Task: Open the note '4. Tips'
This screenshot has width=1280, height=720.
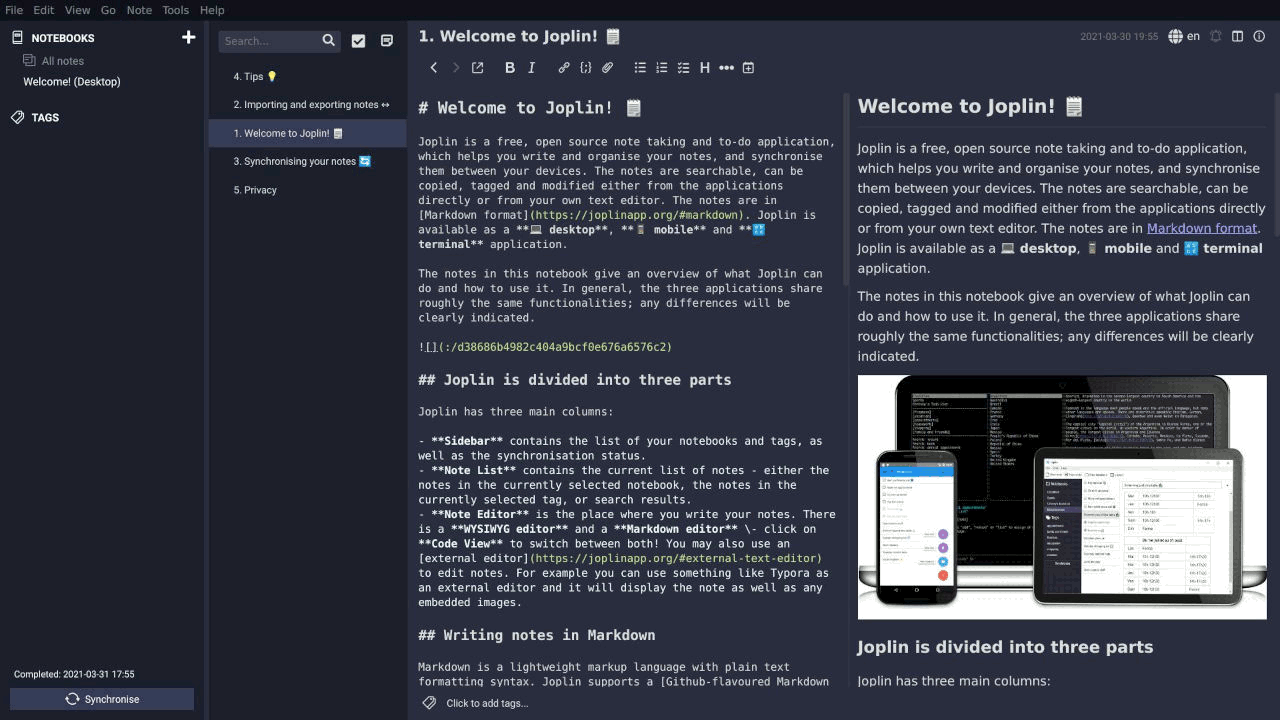Action: point(307,77)
